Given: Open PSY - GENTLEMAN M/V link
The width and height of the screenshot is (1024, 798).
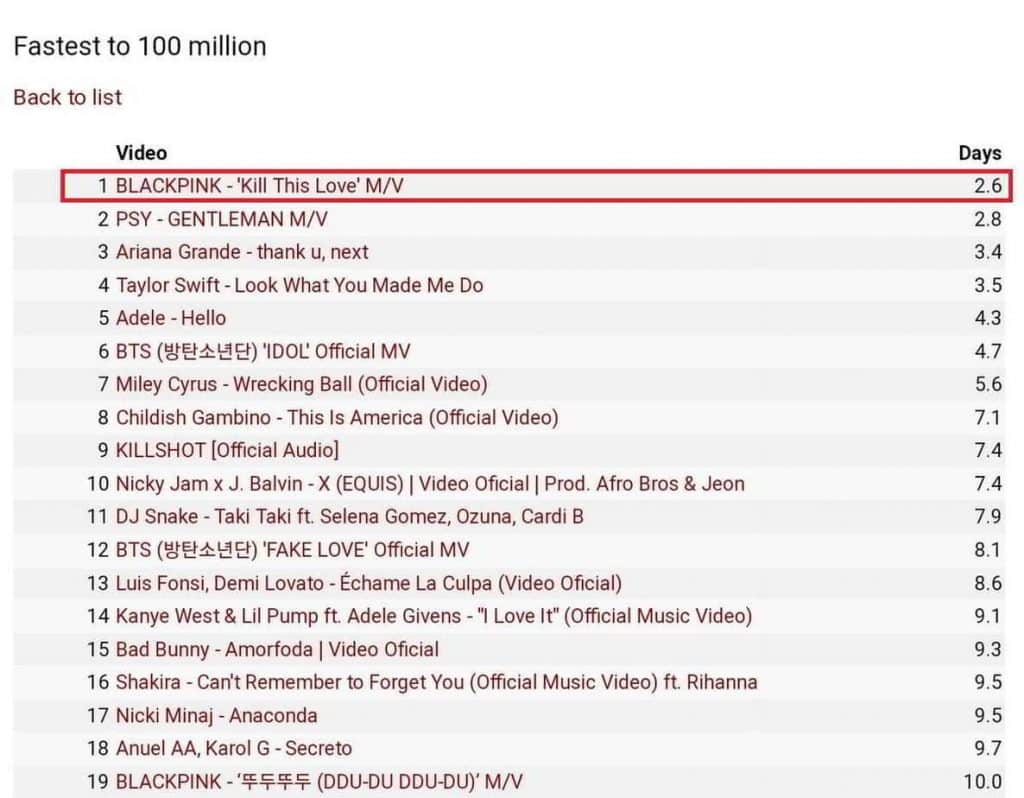Looking at the screenshot, I should (222, 219).
